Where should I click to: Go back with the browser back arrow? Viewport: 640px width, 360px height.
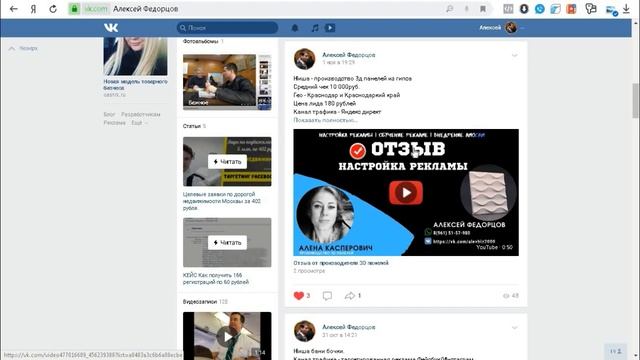(13, 9)
